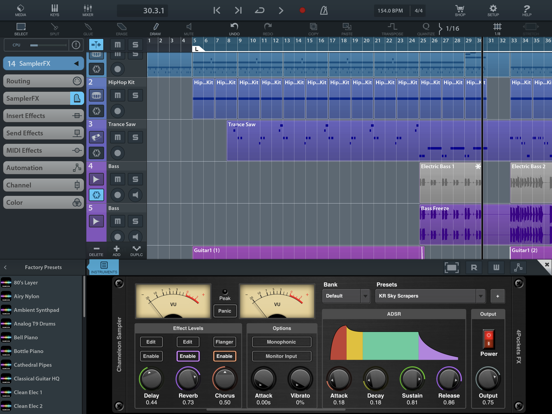Screen dimensions: 552x414
Task: Open the 1/16 quantize value selector
Action: [x=449, y=29]
